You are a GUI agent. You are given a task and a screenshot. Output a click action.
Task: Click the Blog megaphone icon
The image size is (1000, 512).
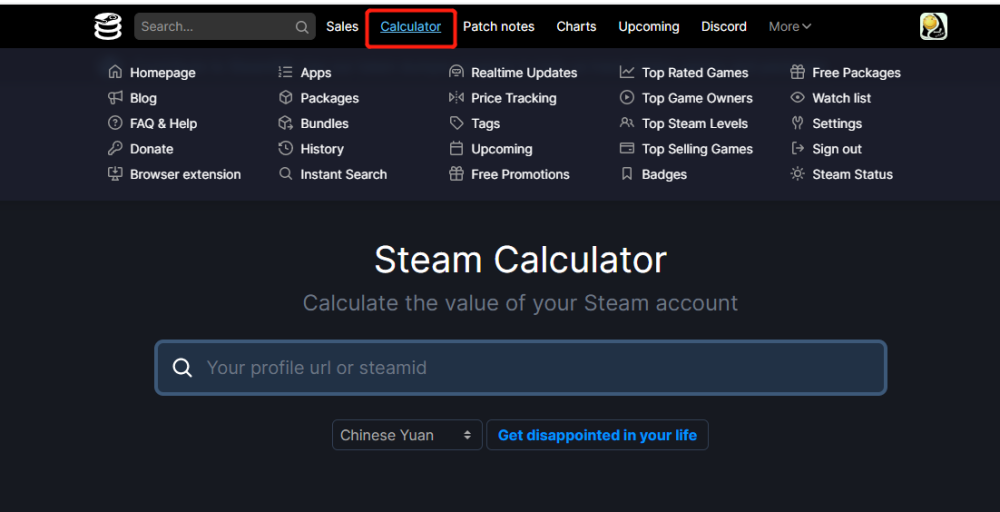115,98
